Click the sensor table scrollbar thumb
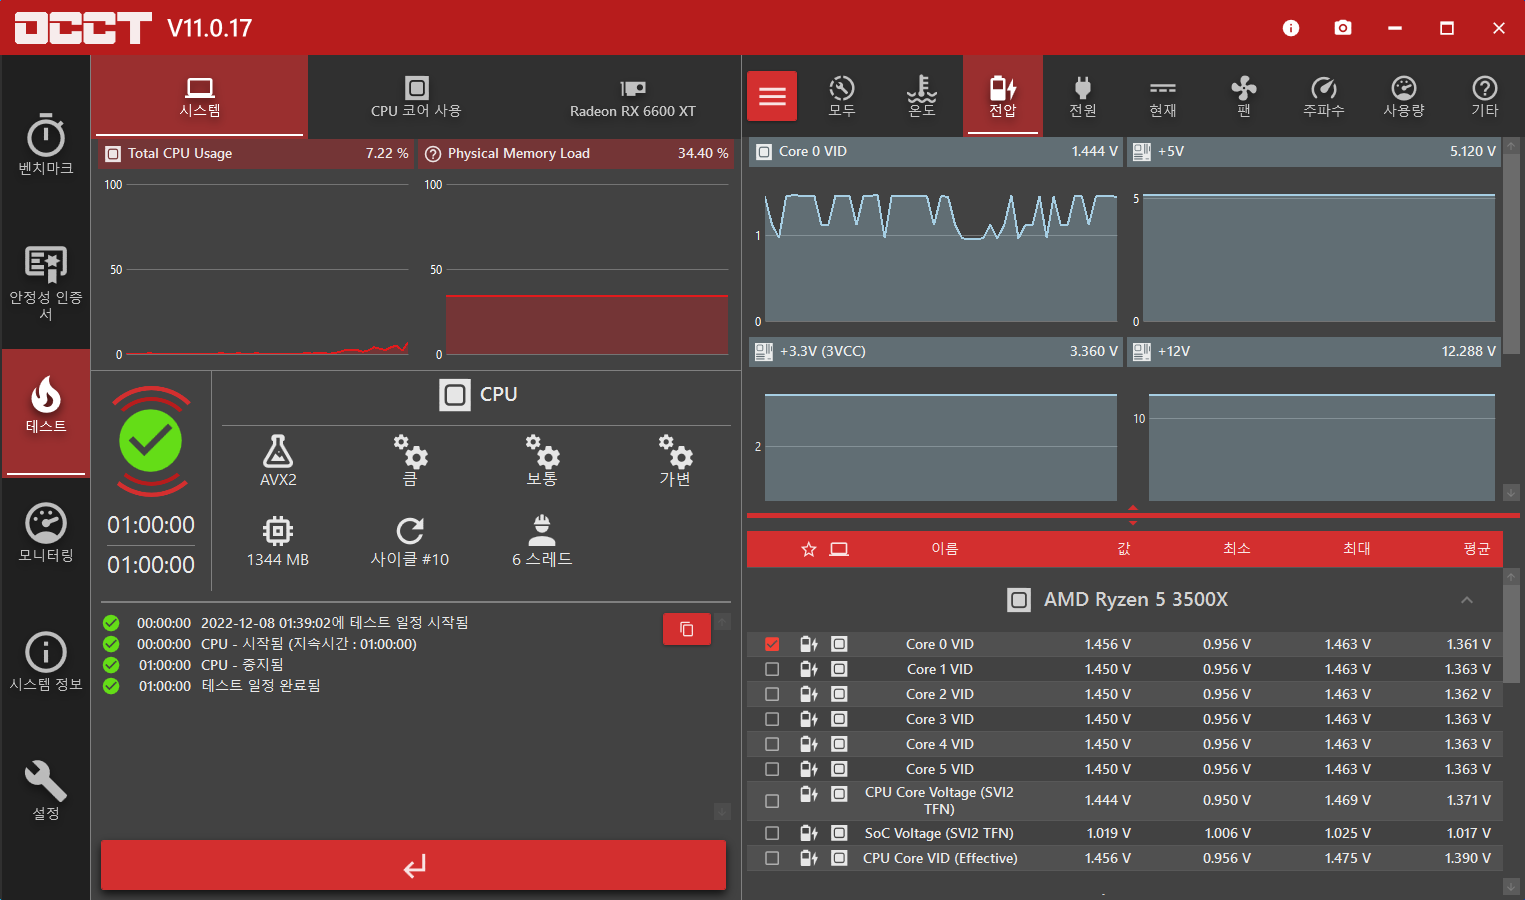Image resolution: width=1525 pixels, height=900 pixels. coord(1511,634)
